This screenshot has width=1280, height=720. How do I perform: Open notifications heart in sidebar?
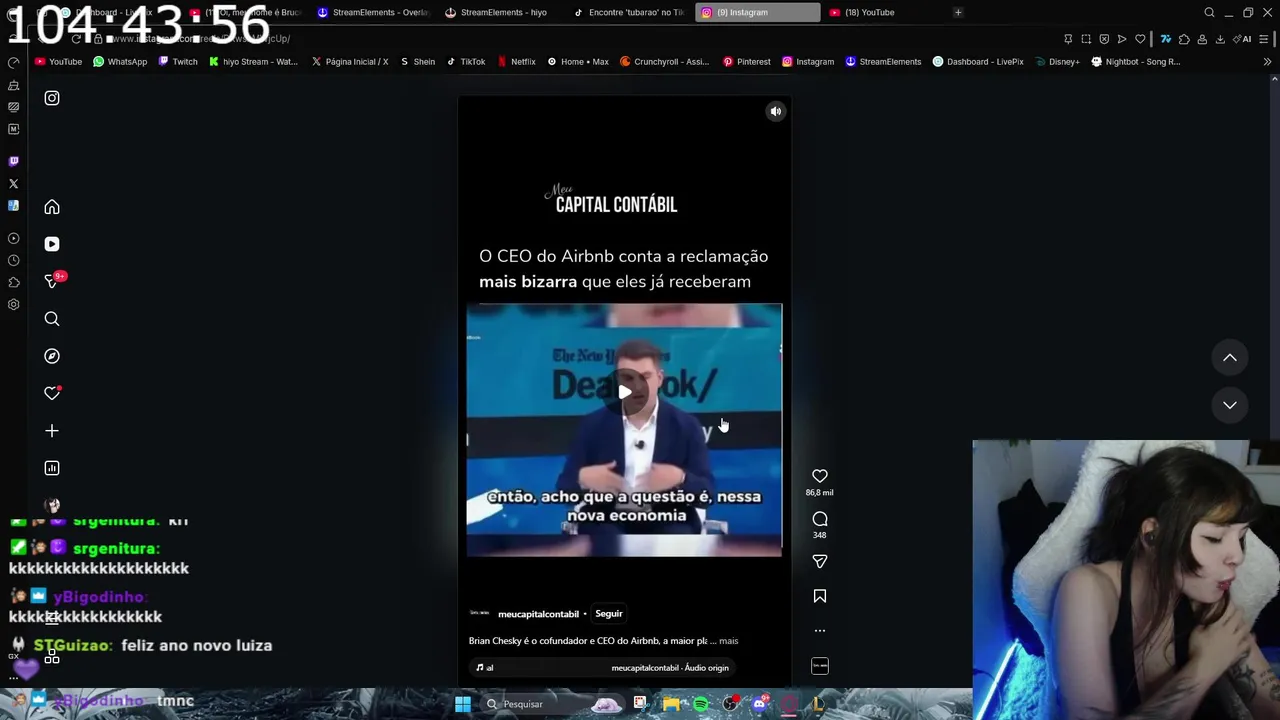52,393
